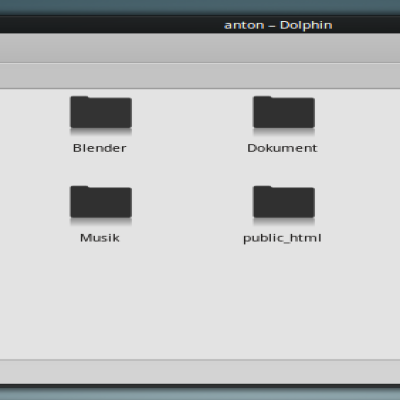Viewport: 400px width, 400px height.
Task: Click the public_html folder name label
Action: point(282,238)
